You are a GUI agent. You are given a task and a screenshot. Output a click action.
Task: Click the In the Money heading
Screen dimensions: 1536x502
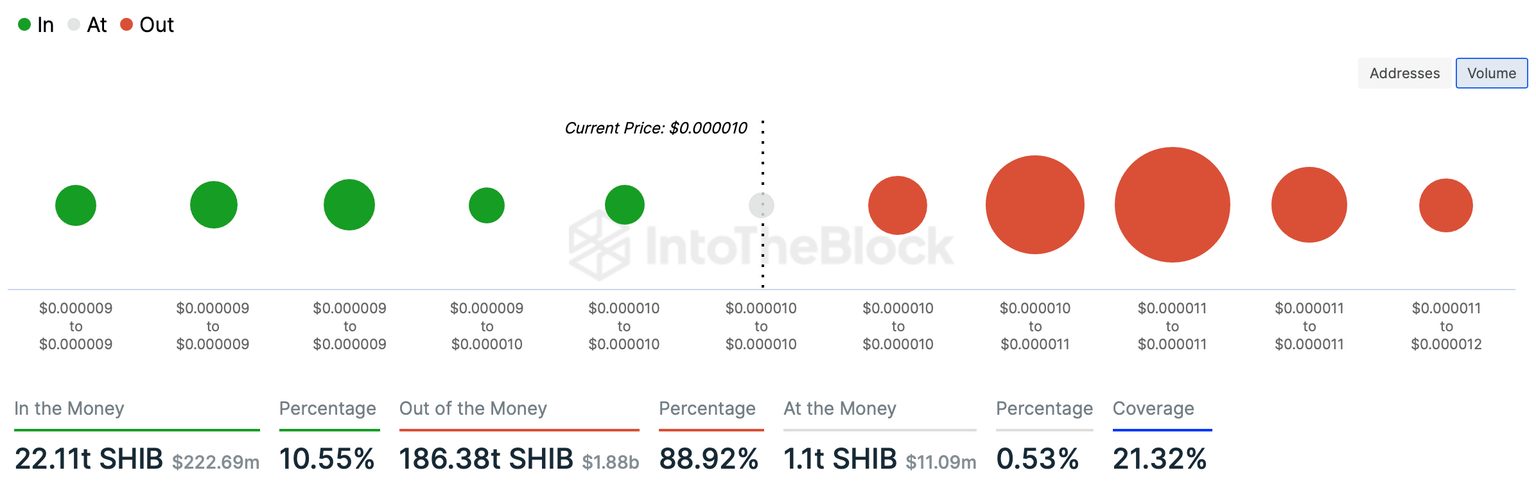69,408
